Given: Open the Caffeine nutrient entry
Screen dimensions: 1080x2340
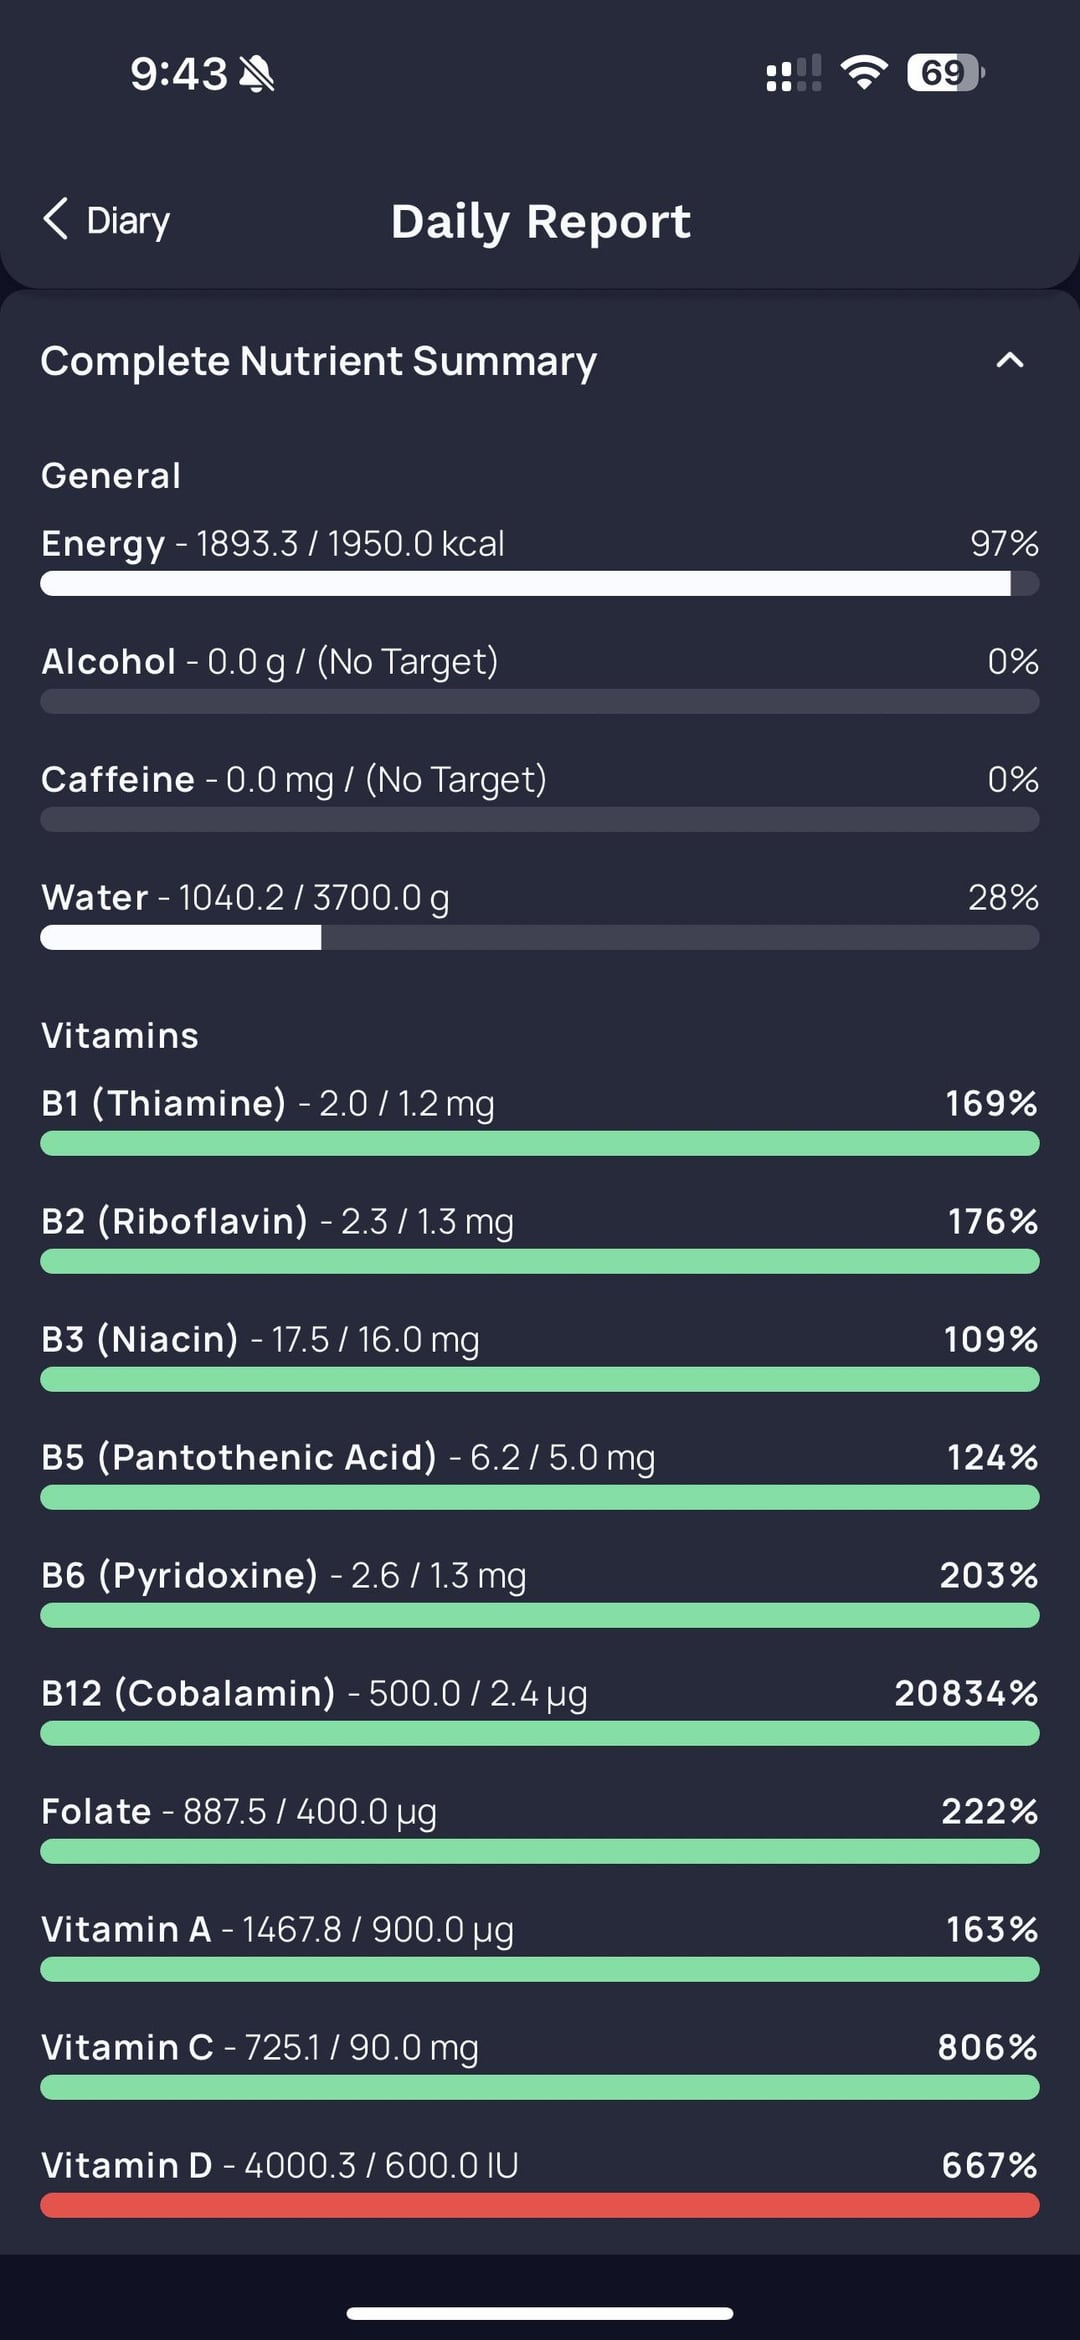Looking at the screenshot, I should pyautogui.click(x=118, y=779).
